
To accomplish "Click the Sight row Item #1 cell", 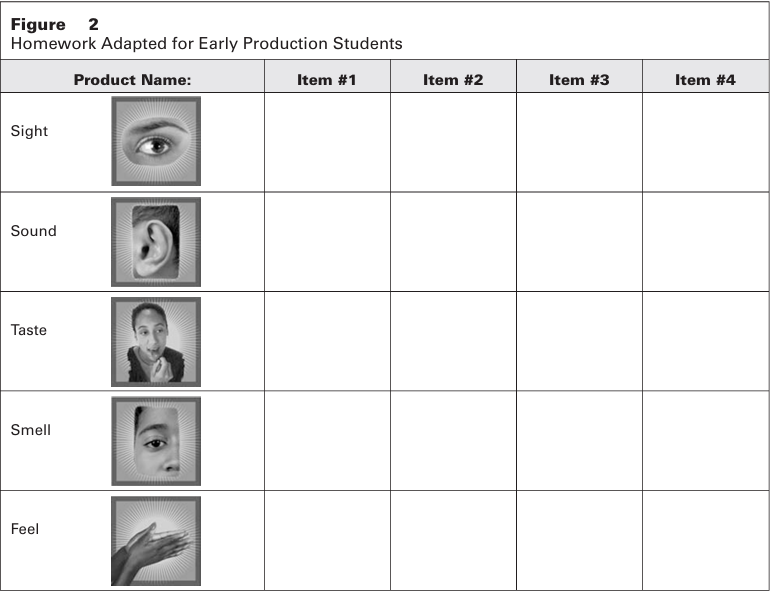I will (x=327, y=142).
